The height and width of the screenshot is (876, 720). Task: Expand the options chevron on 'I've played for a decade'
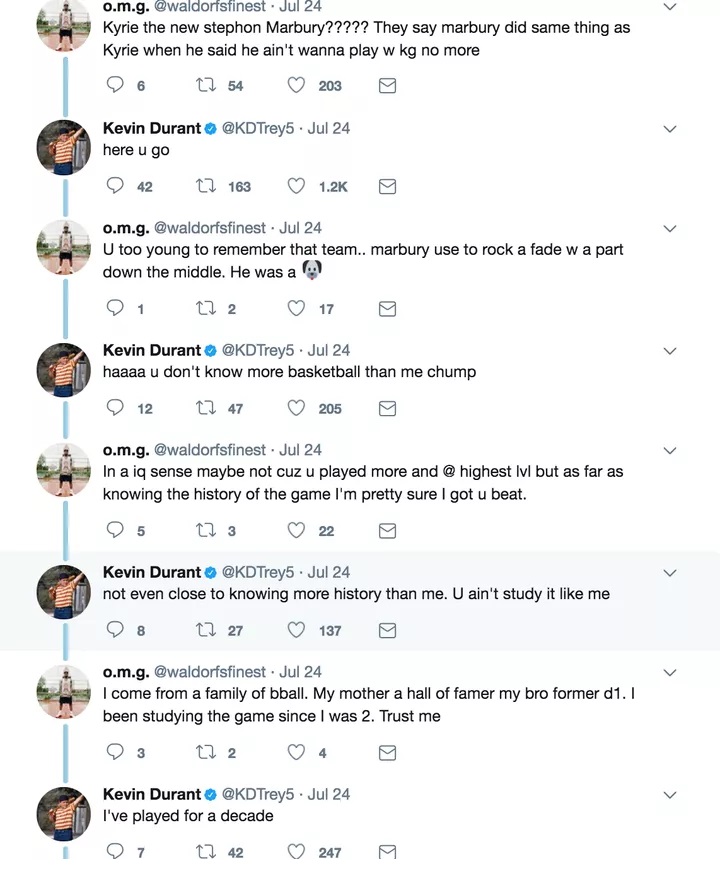[670, 795]
